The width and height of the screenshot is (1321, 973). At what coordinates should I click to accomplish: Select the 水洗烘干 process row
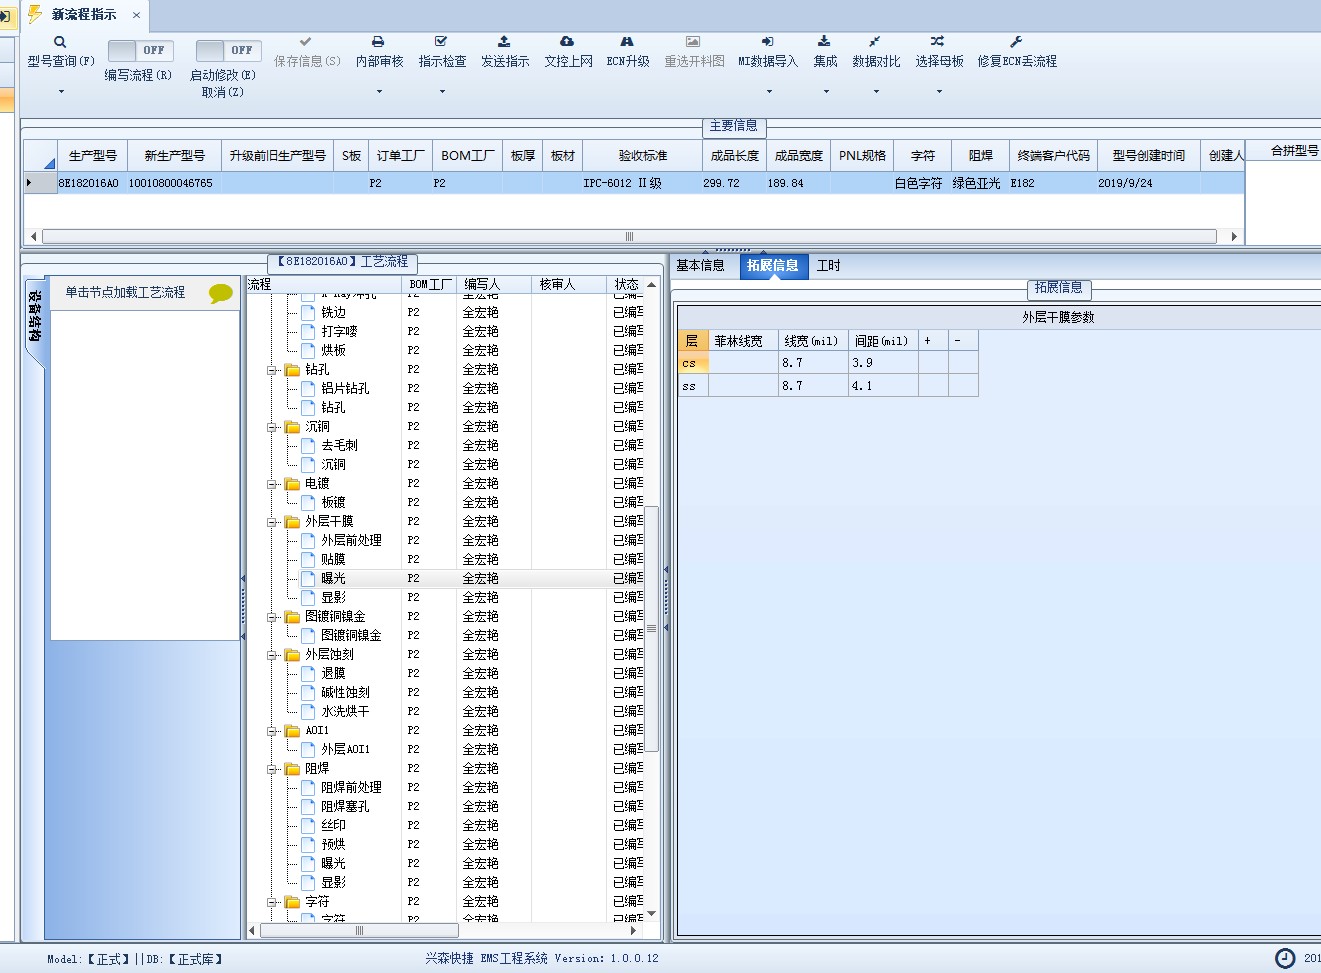[x=446, y=712]
